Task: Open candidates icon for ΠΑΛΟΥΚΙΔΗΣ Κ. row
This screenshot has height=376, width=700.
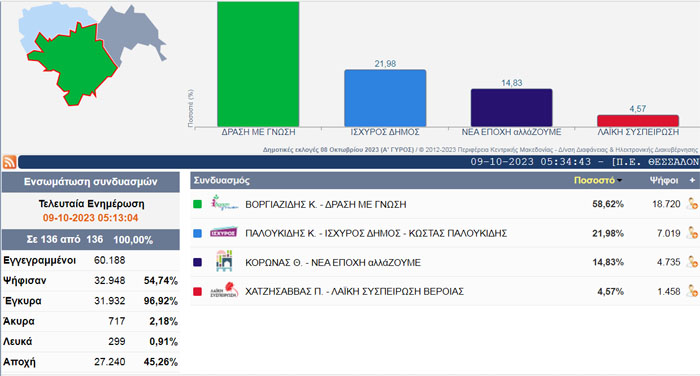Action: [692, 233]
